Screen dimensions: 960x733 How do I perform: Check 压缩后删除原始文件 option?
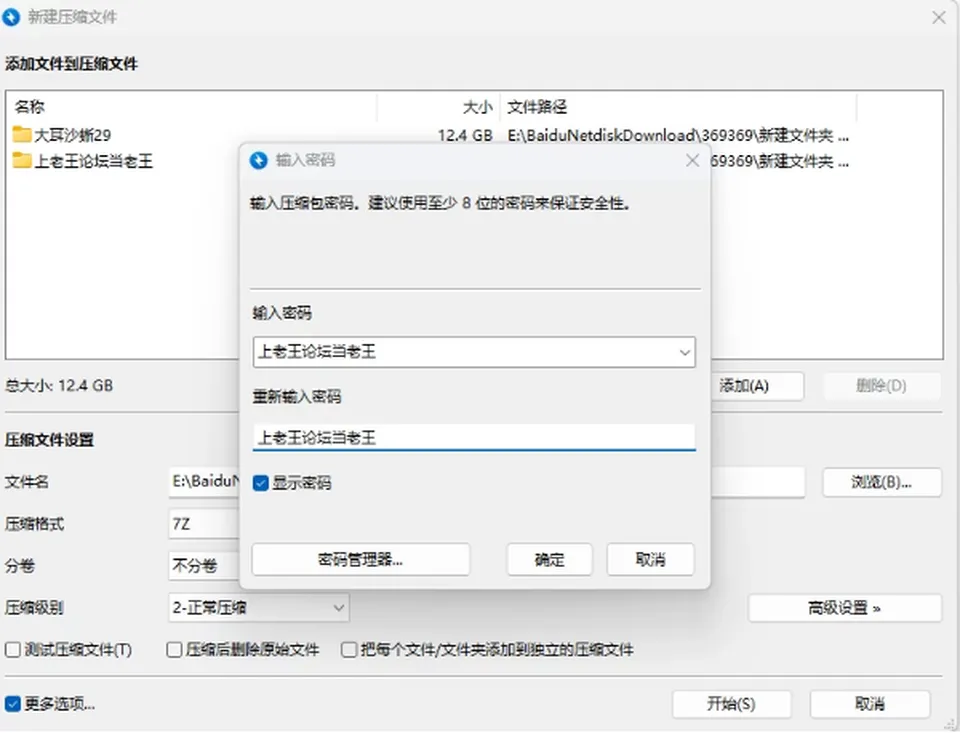174,649
